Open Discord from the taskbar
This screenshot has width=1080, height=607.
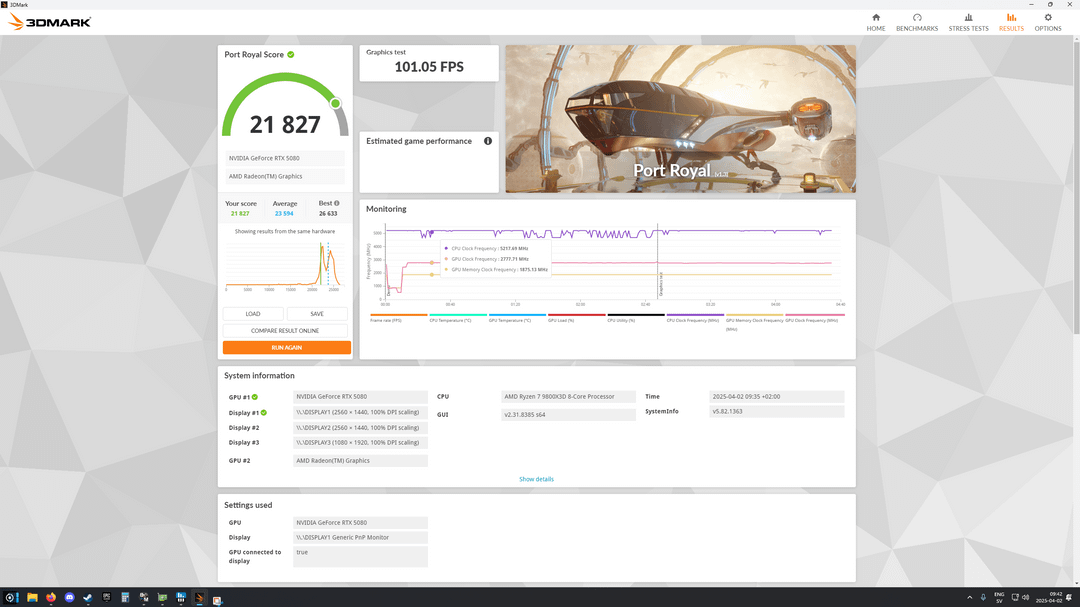(70, 598)
